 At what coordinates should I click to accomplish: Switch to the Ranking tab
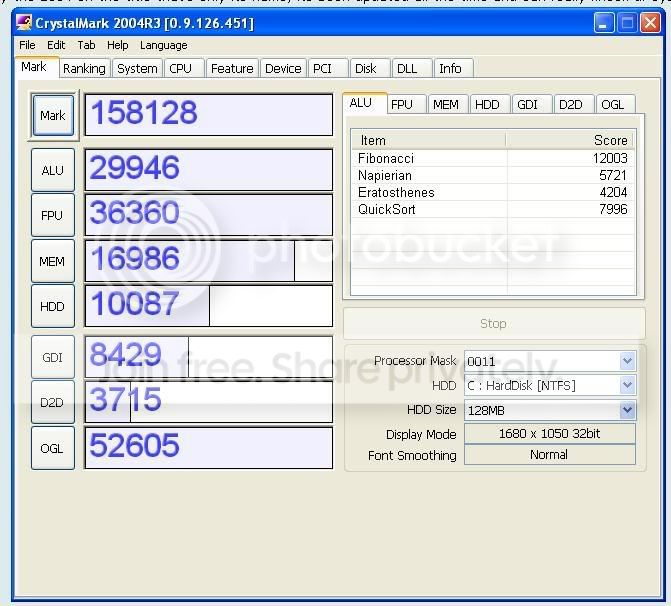click(84, 68)
